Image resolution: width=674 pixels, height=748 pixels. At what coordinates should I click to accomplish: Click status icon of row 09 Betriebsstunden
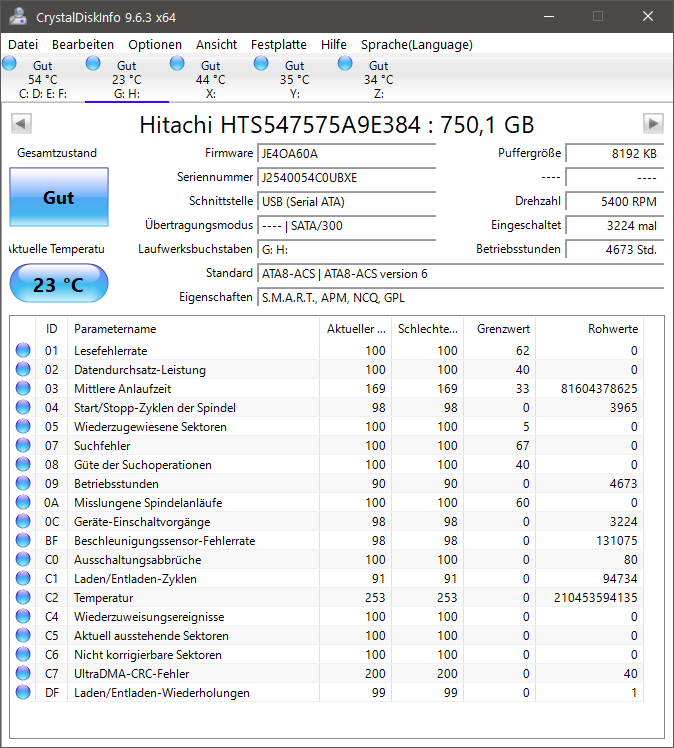pyautogui.click(x=23, y=483)
